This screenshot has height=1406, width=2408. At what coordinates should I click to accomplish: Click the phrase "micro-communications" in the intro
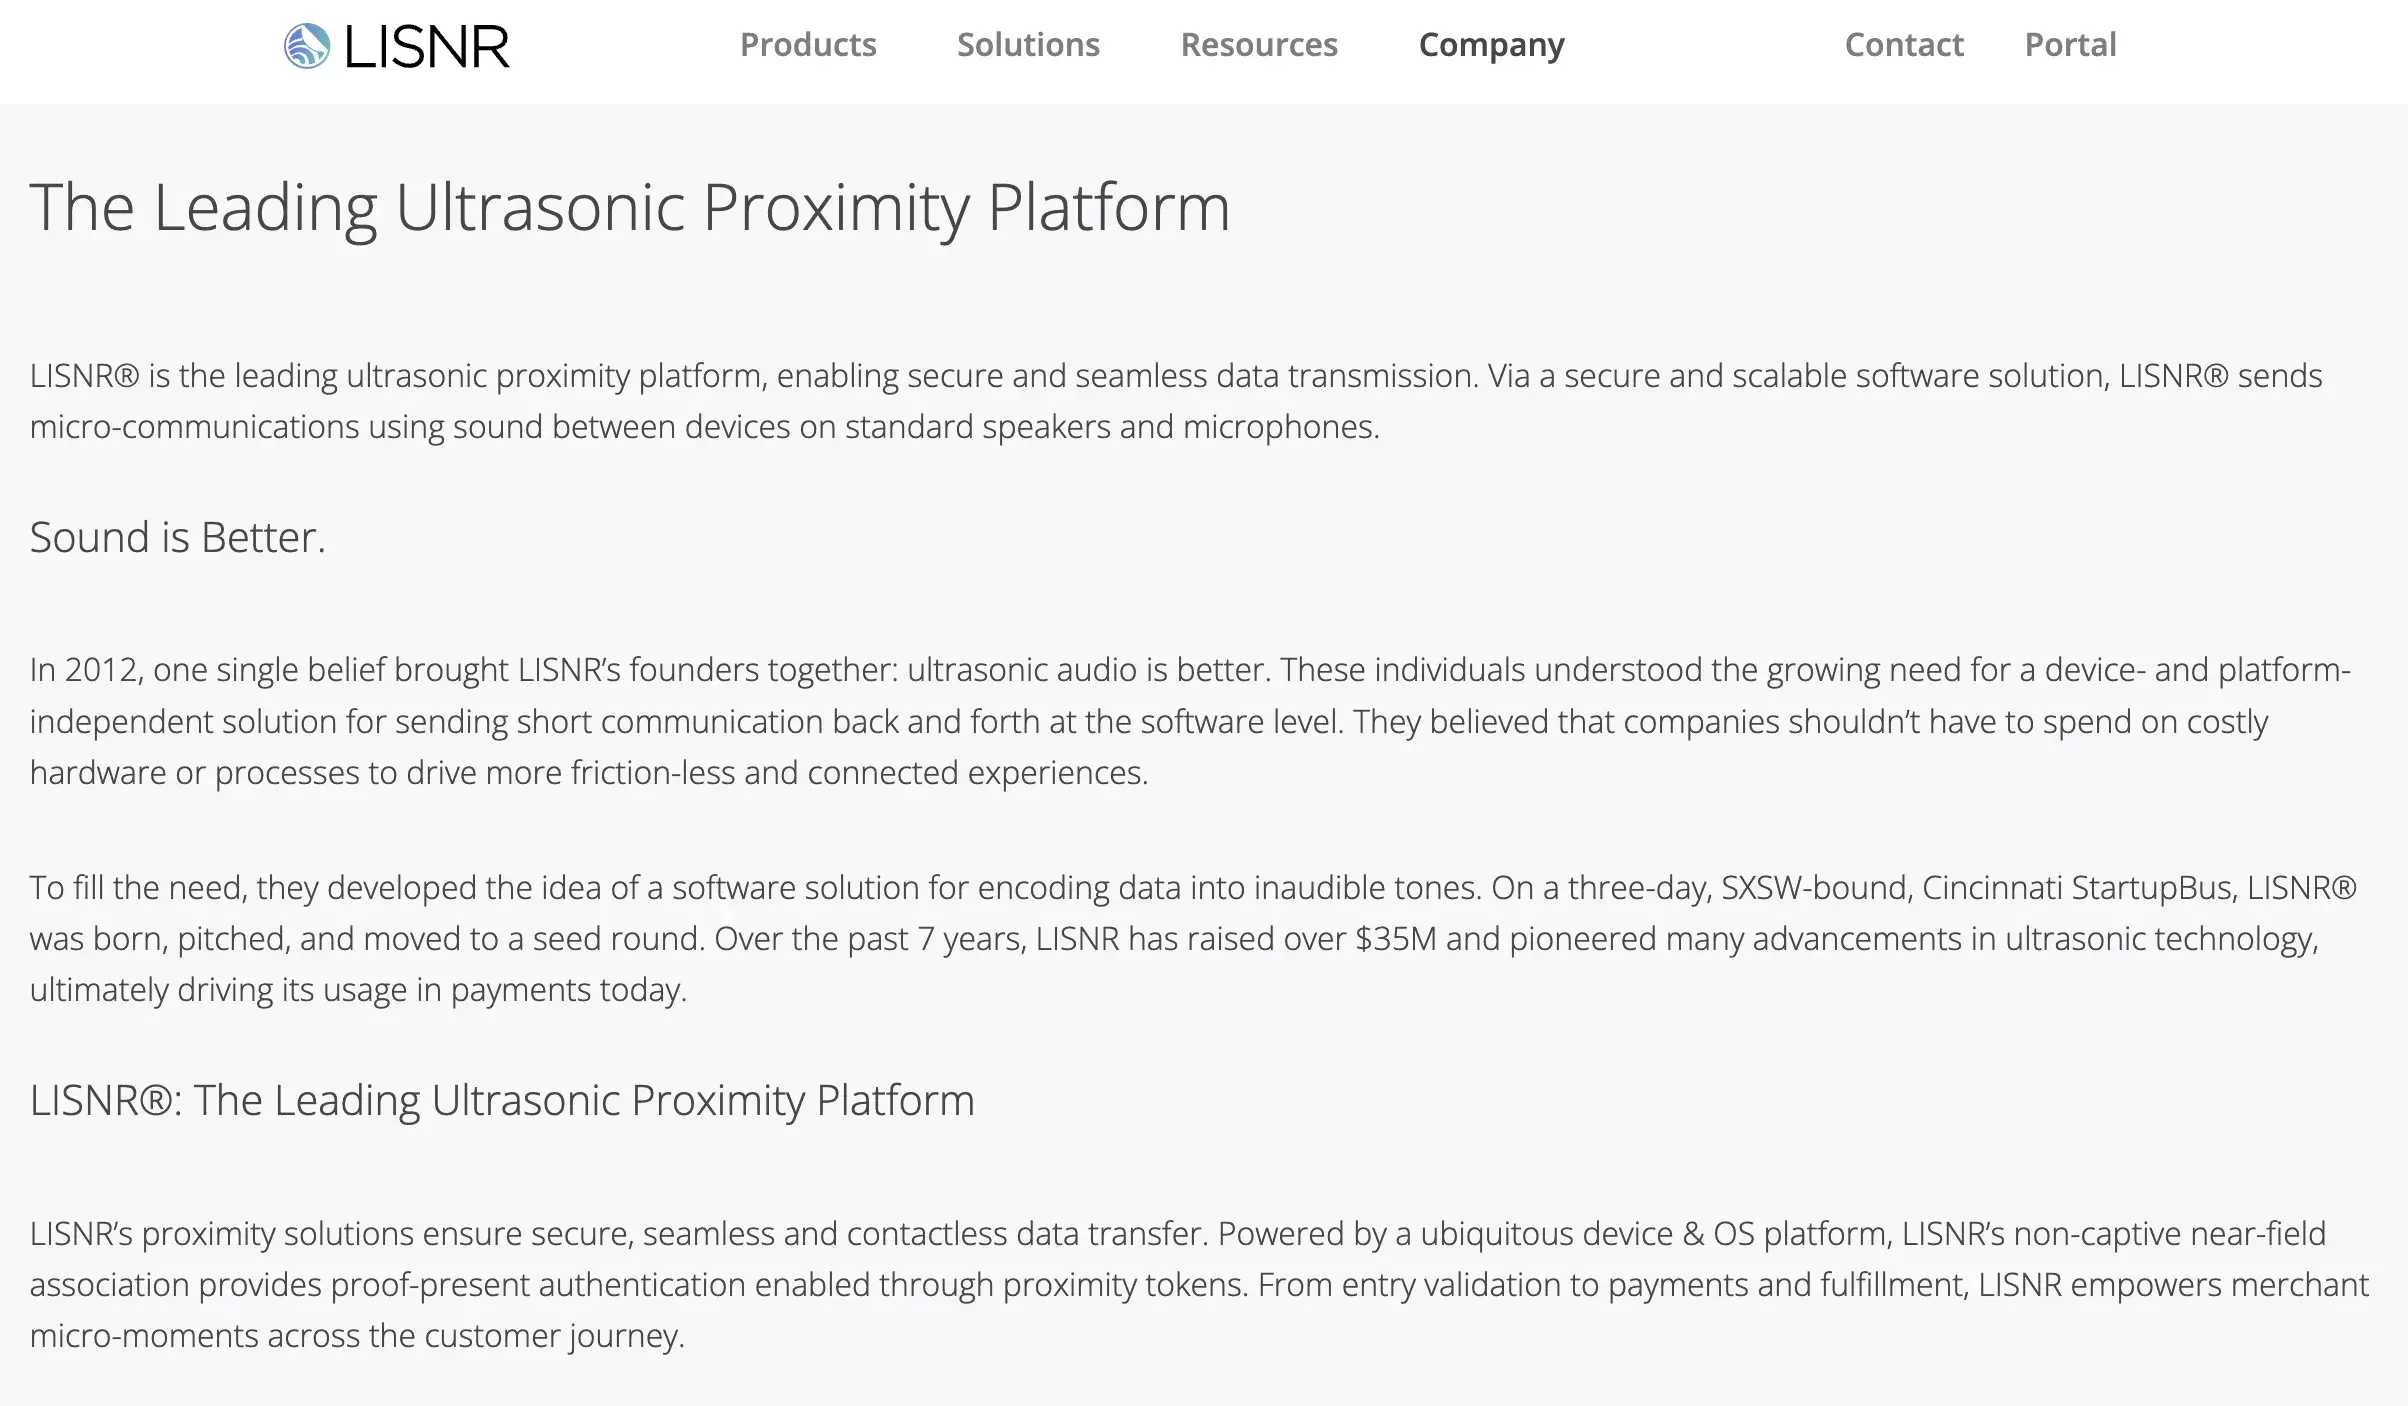pyautogui.click(x=194, y=427)
